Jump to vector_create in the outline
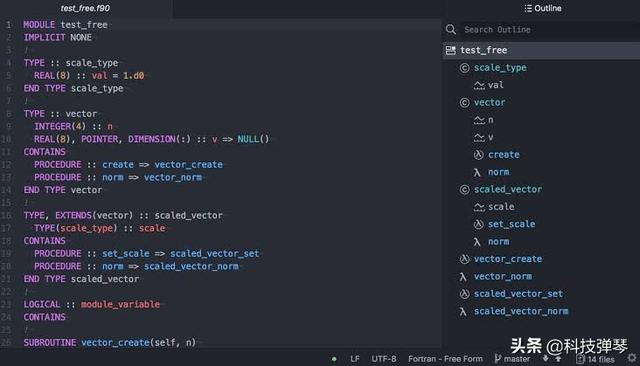Viewport: 640px width, 366px height. [x=508, y=259]
